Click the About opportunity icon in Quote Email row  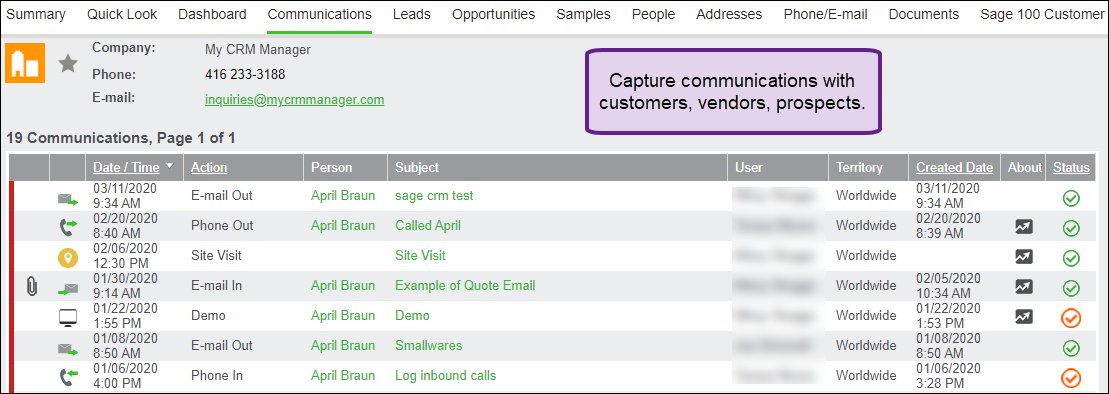click(x=1023, y=286)
